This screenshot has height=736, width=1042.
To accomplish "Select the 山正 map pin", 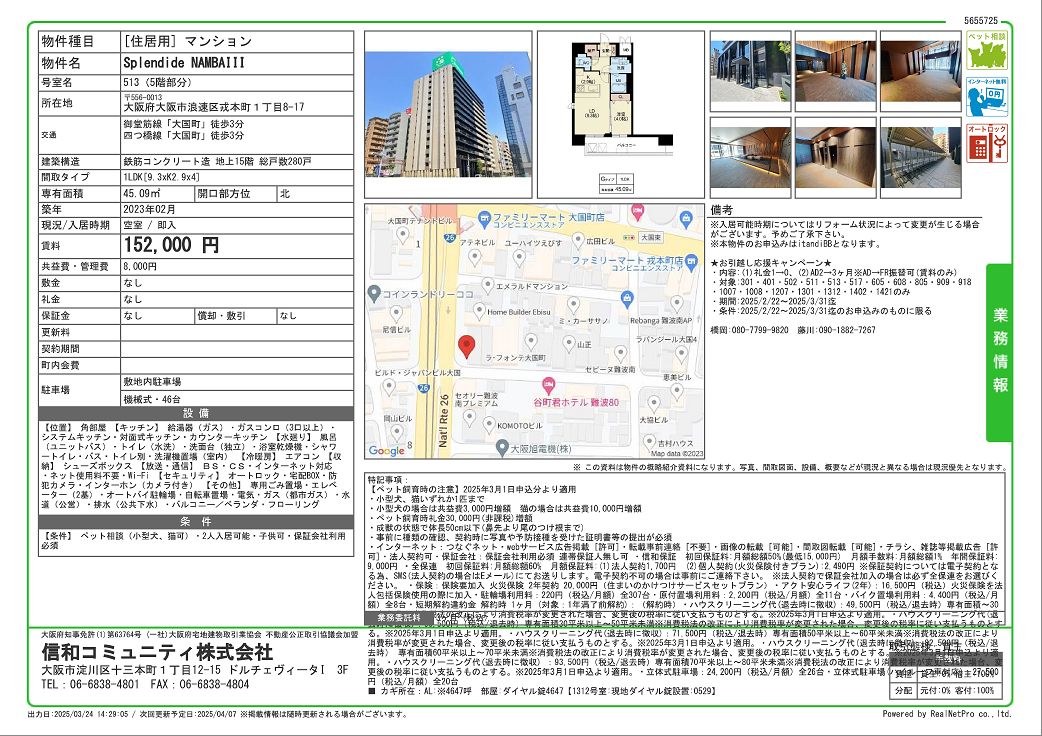I will pos(569,343).
